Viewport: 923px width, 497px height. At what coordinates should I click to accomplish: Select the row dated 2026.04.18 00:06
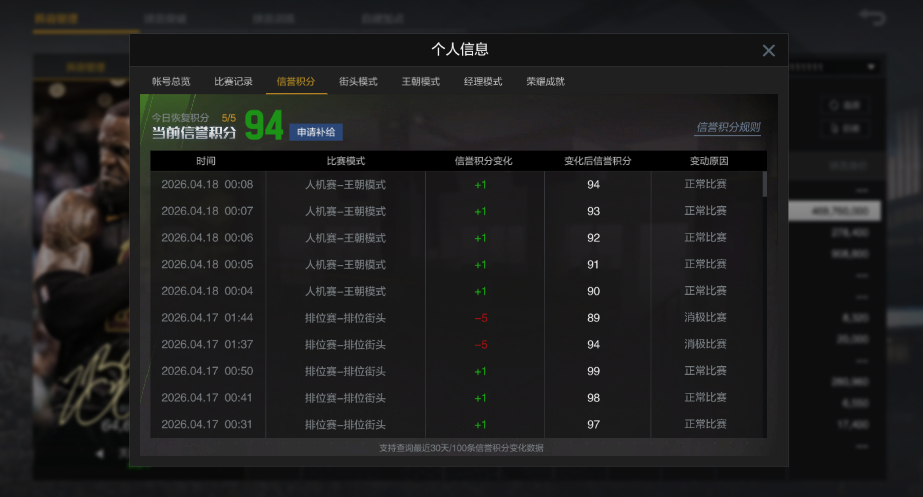tap(456, 238)
